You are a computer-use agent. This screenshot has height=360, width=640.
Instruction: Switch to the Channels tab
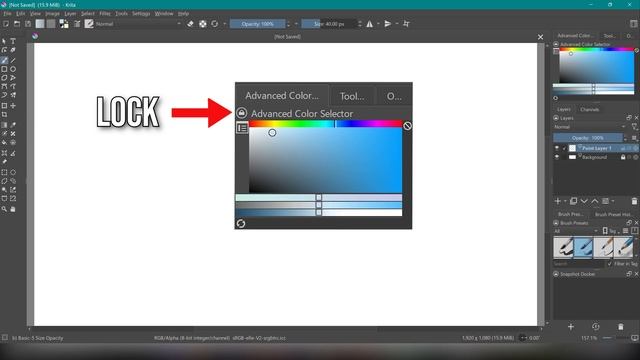[x=590, y=109]
